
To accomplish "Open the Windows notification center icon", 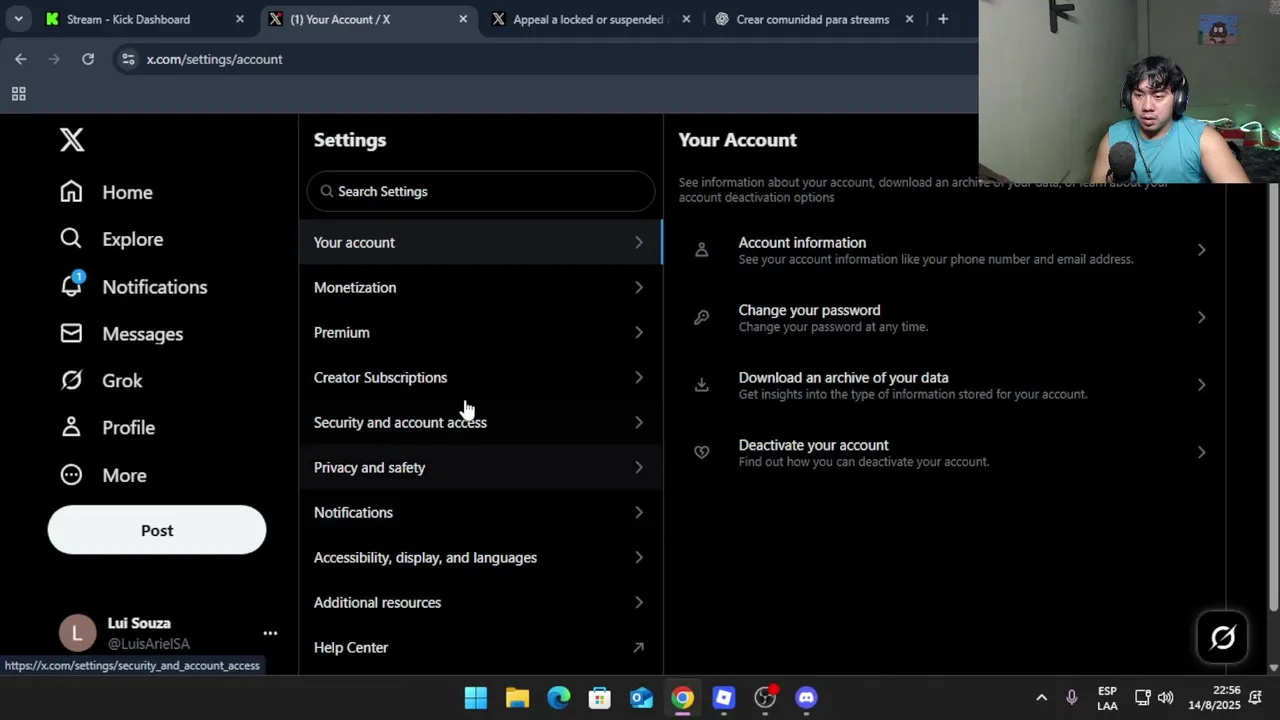I will coord(1256,698).
